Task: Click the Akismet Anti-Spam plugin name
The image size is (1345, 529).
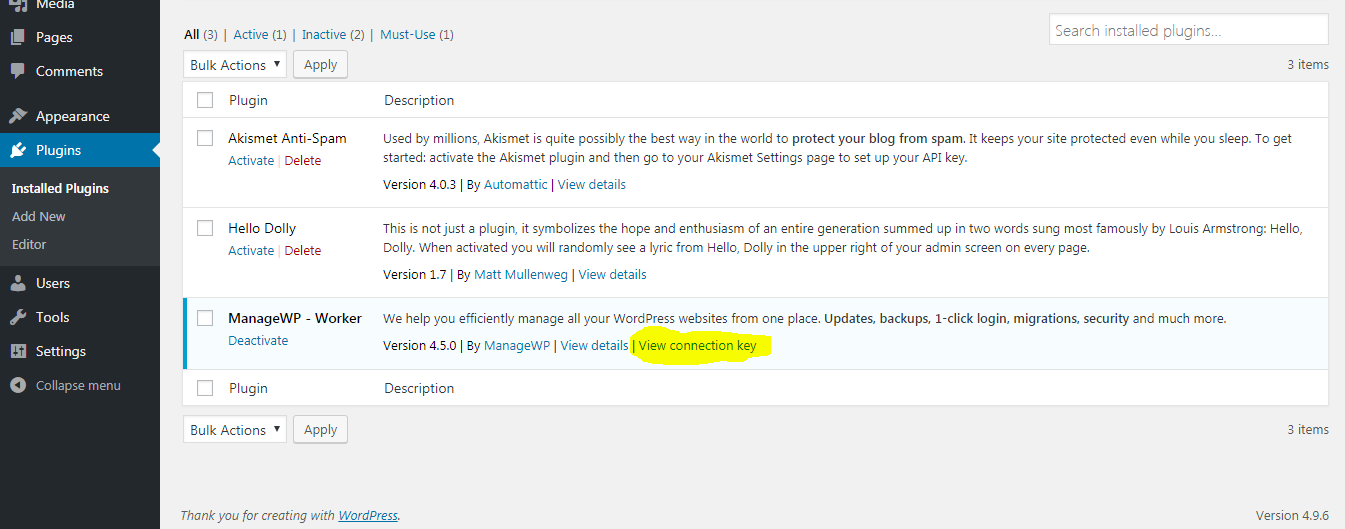Action: [287, 138]
